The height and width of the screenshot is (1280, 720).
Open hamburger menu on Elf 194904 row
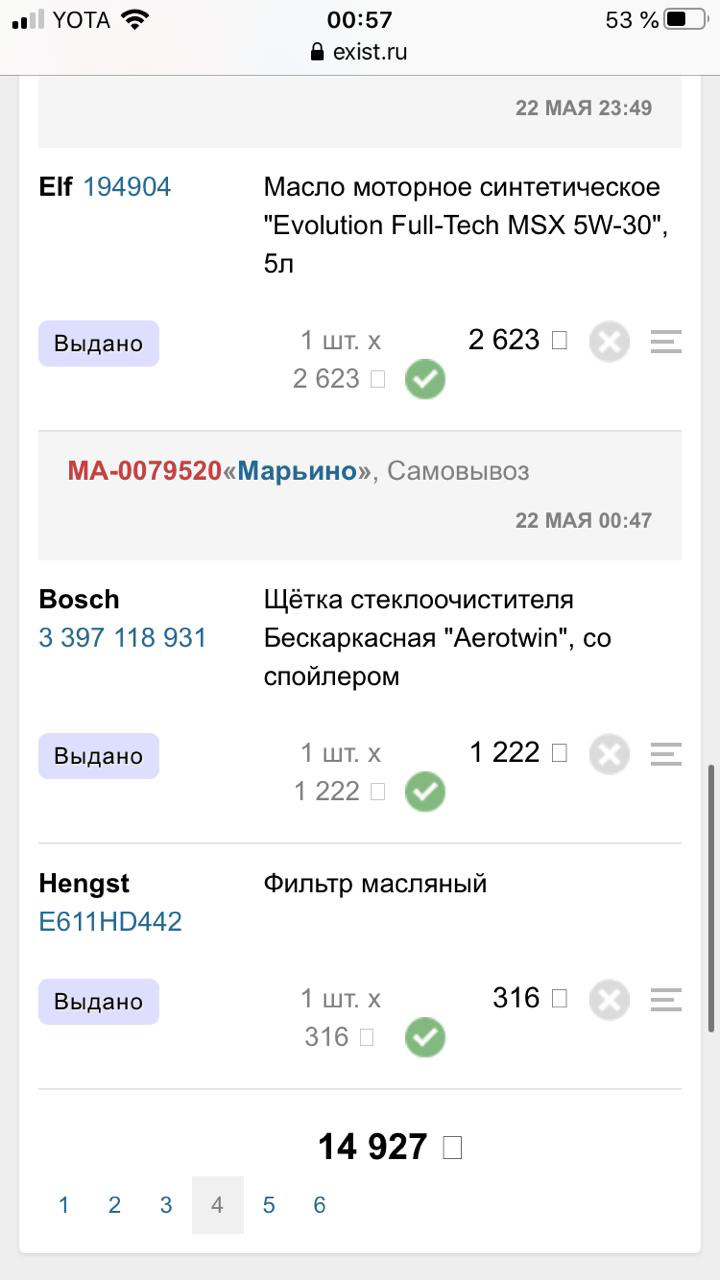click(666, 343)
